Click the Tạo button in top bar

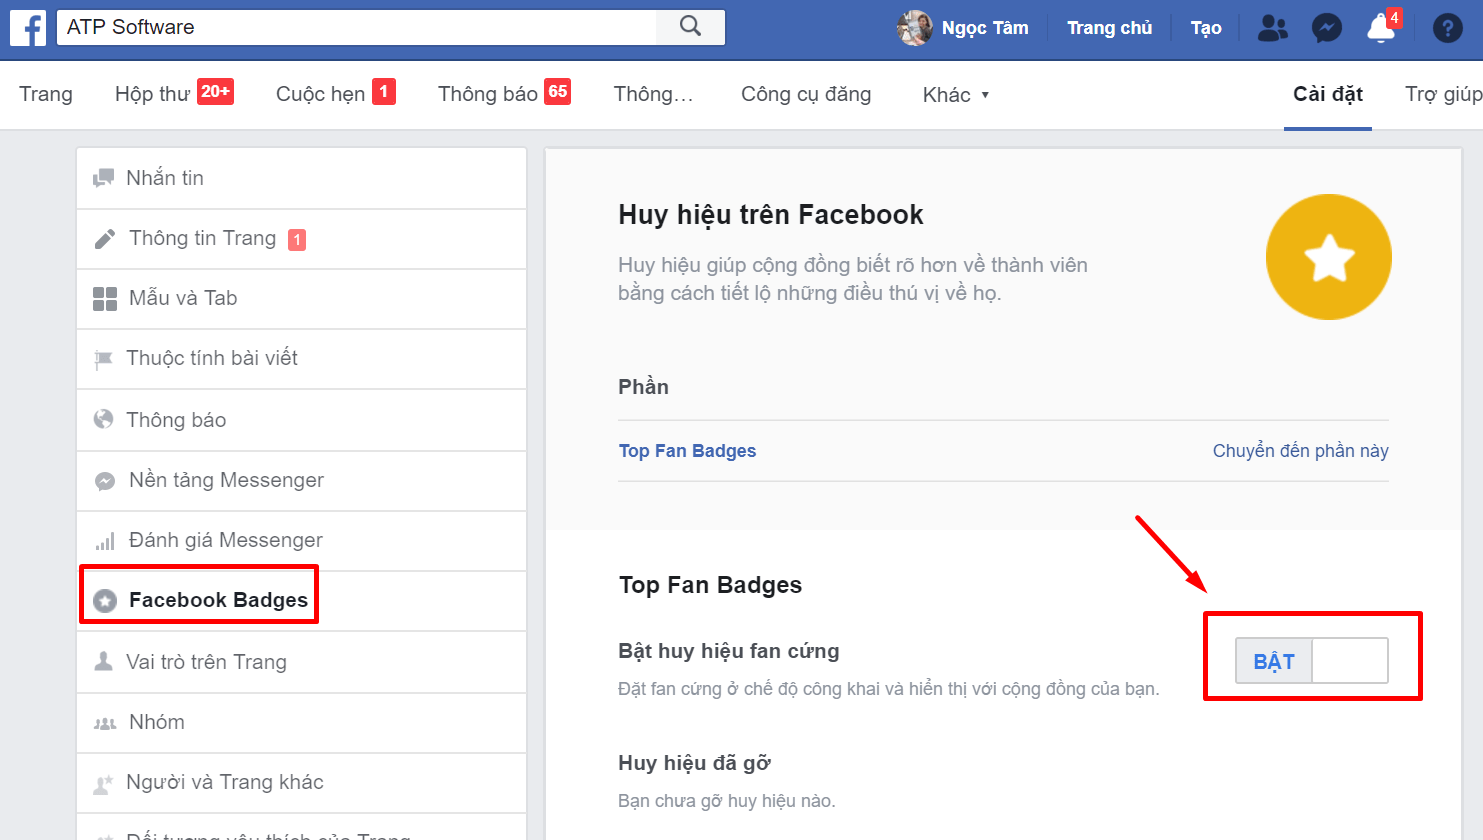point(1205,28)
